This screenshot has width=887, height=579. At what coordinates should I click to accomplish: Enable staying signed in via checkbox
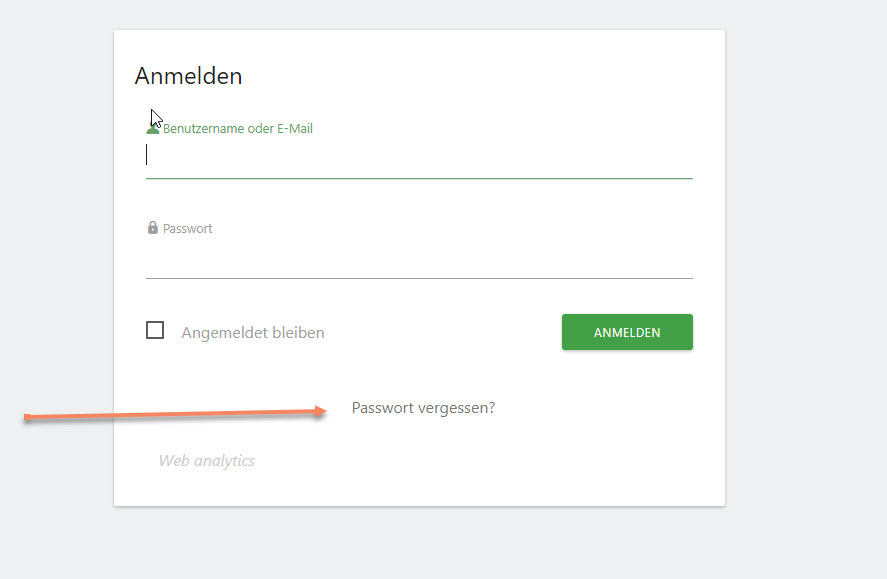[x=155, y=330]
